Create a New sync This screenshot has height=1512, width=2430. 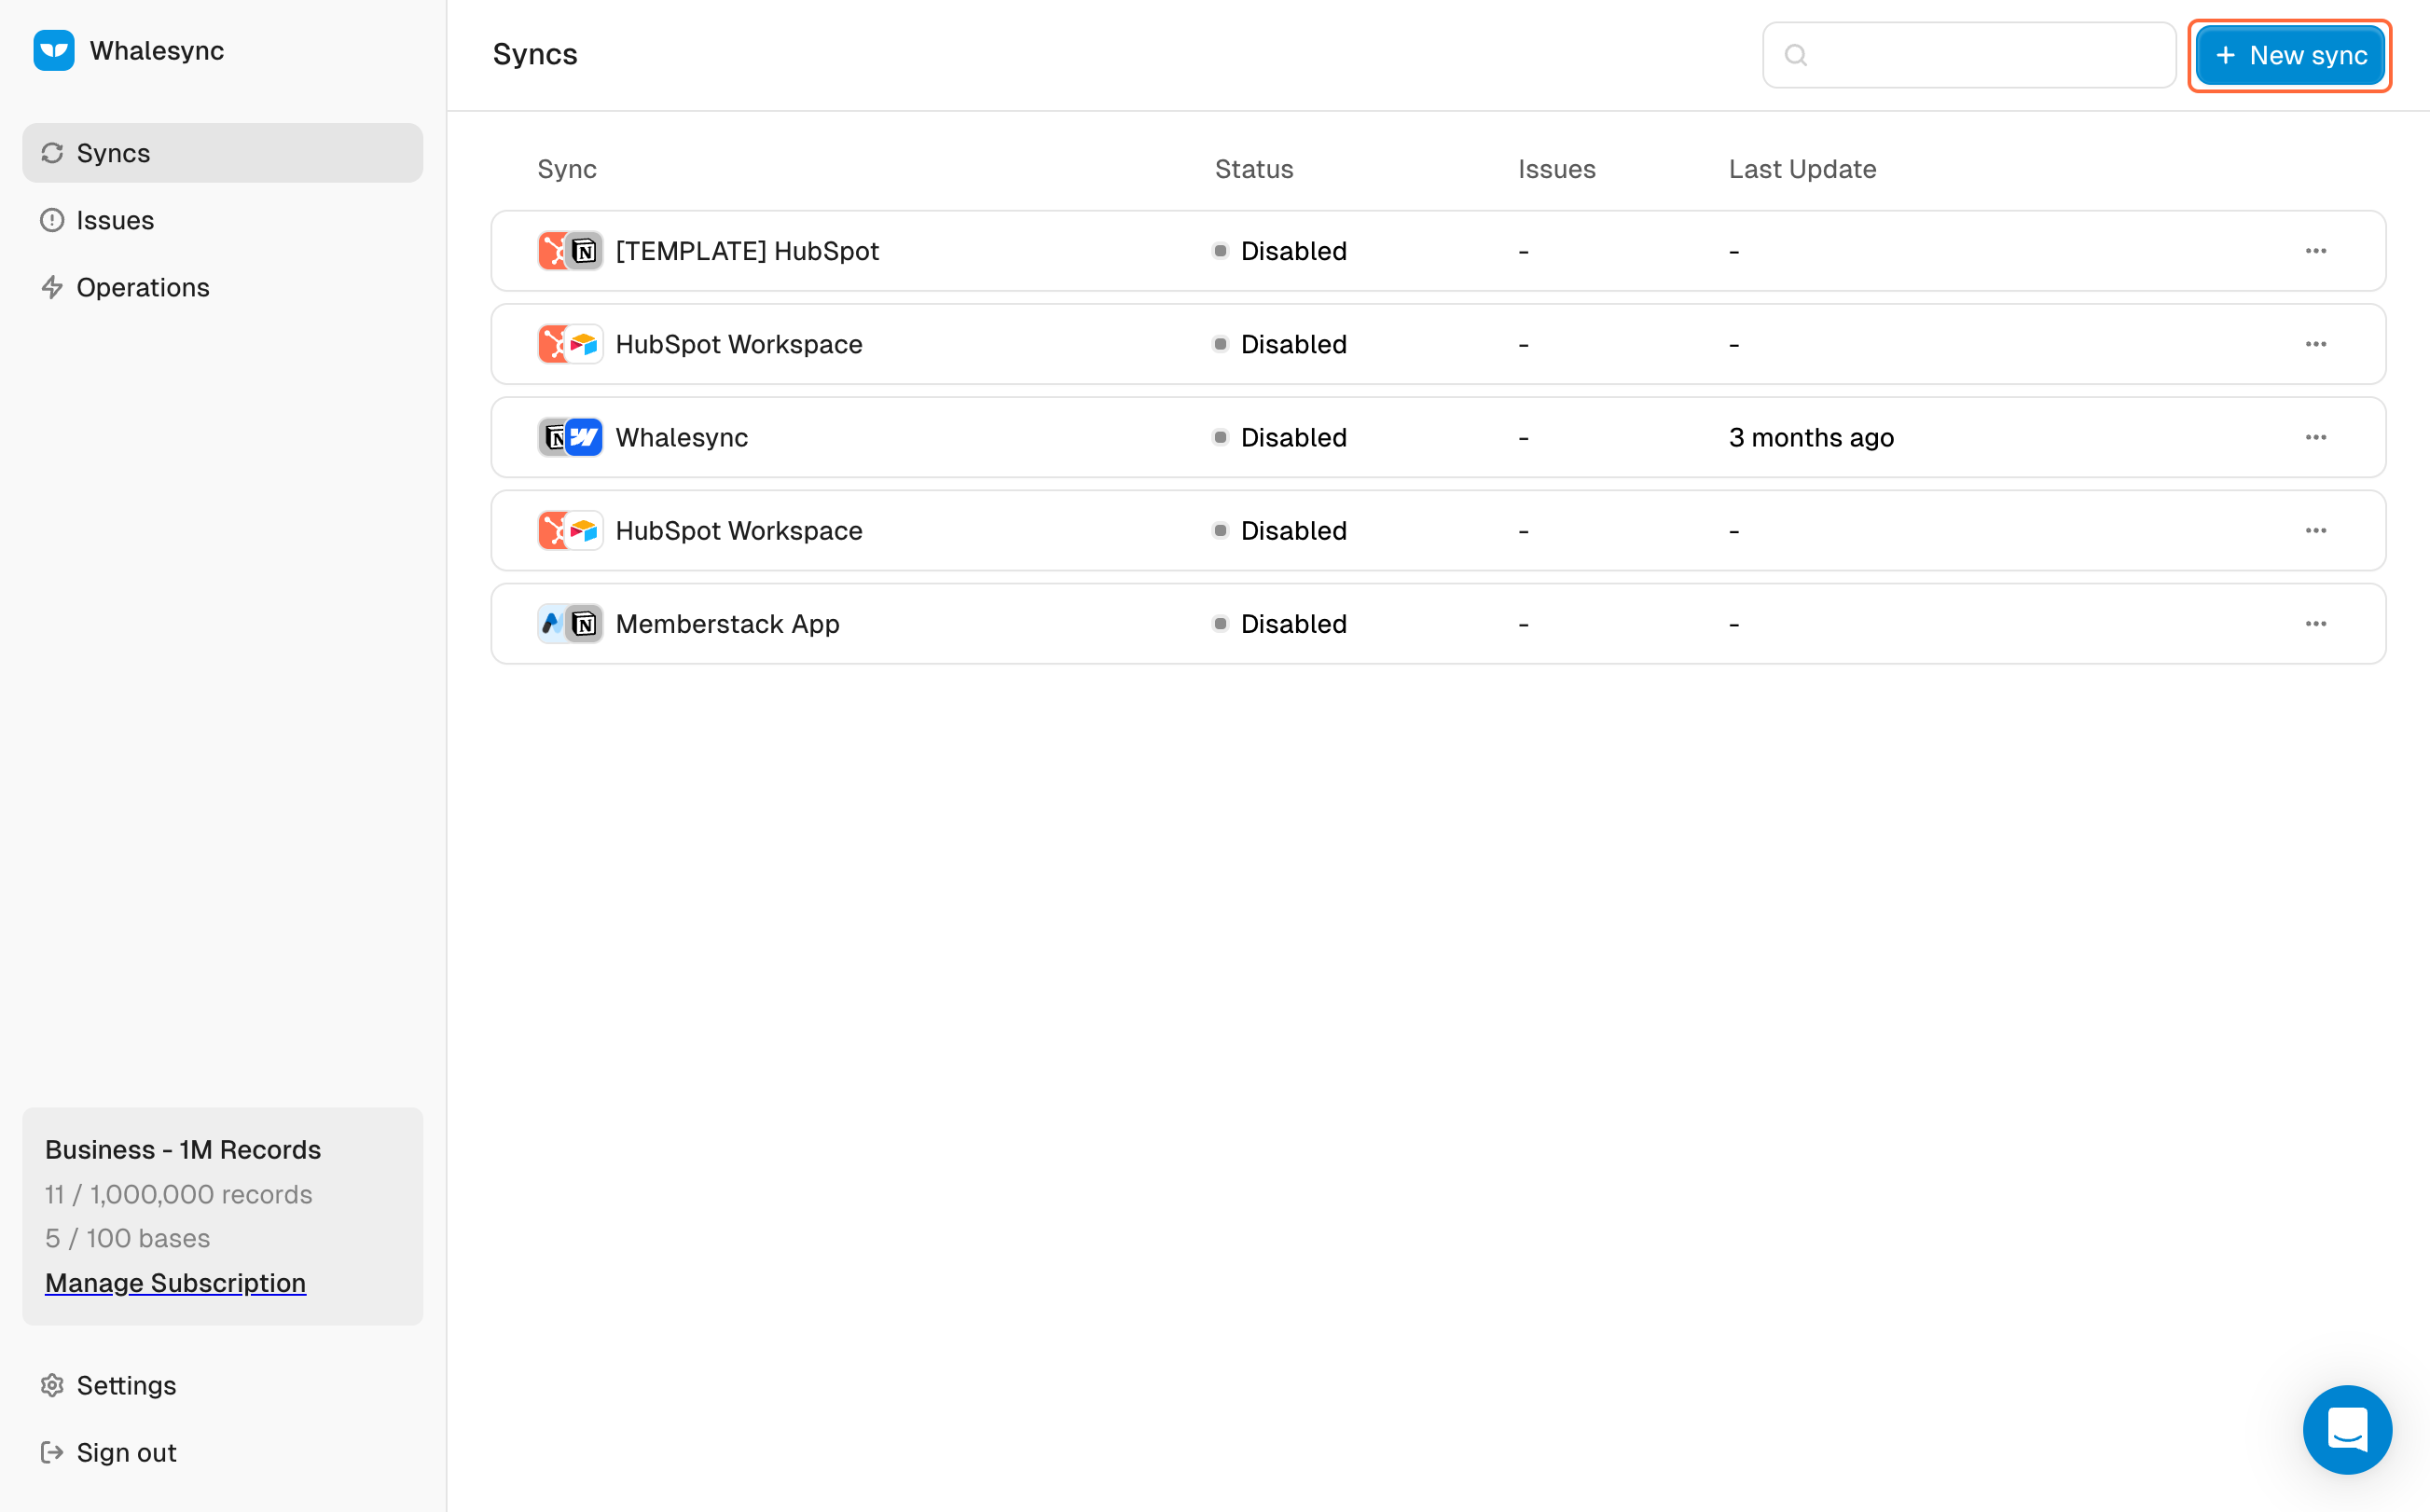tap(2290, 55)
